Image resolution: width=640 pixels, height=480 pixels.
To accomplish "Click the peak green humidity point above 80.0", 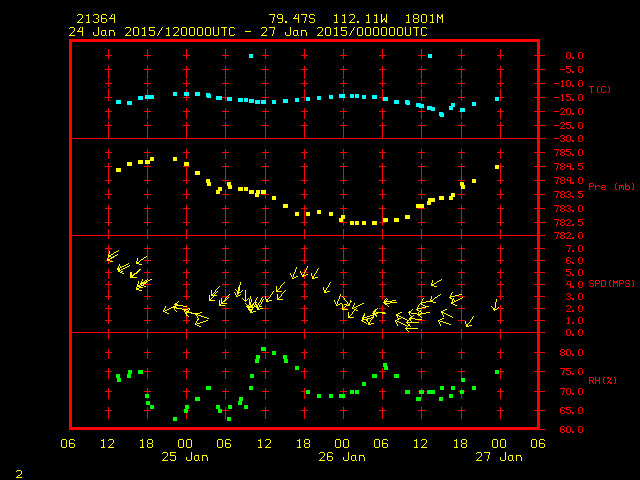I will [264, 349].
